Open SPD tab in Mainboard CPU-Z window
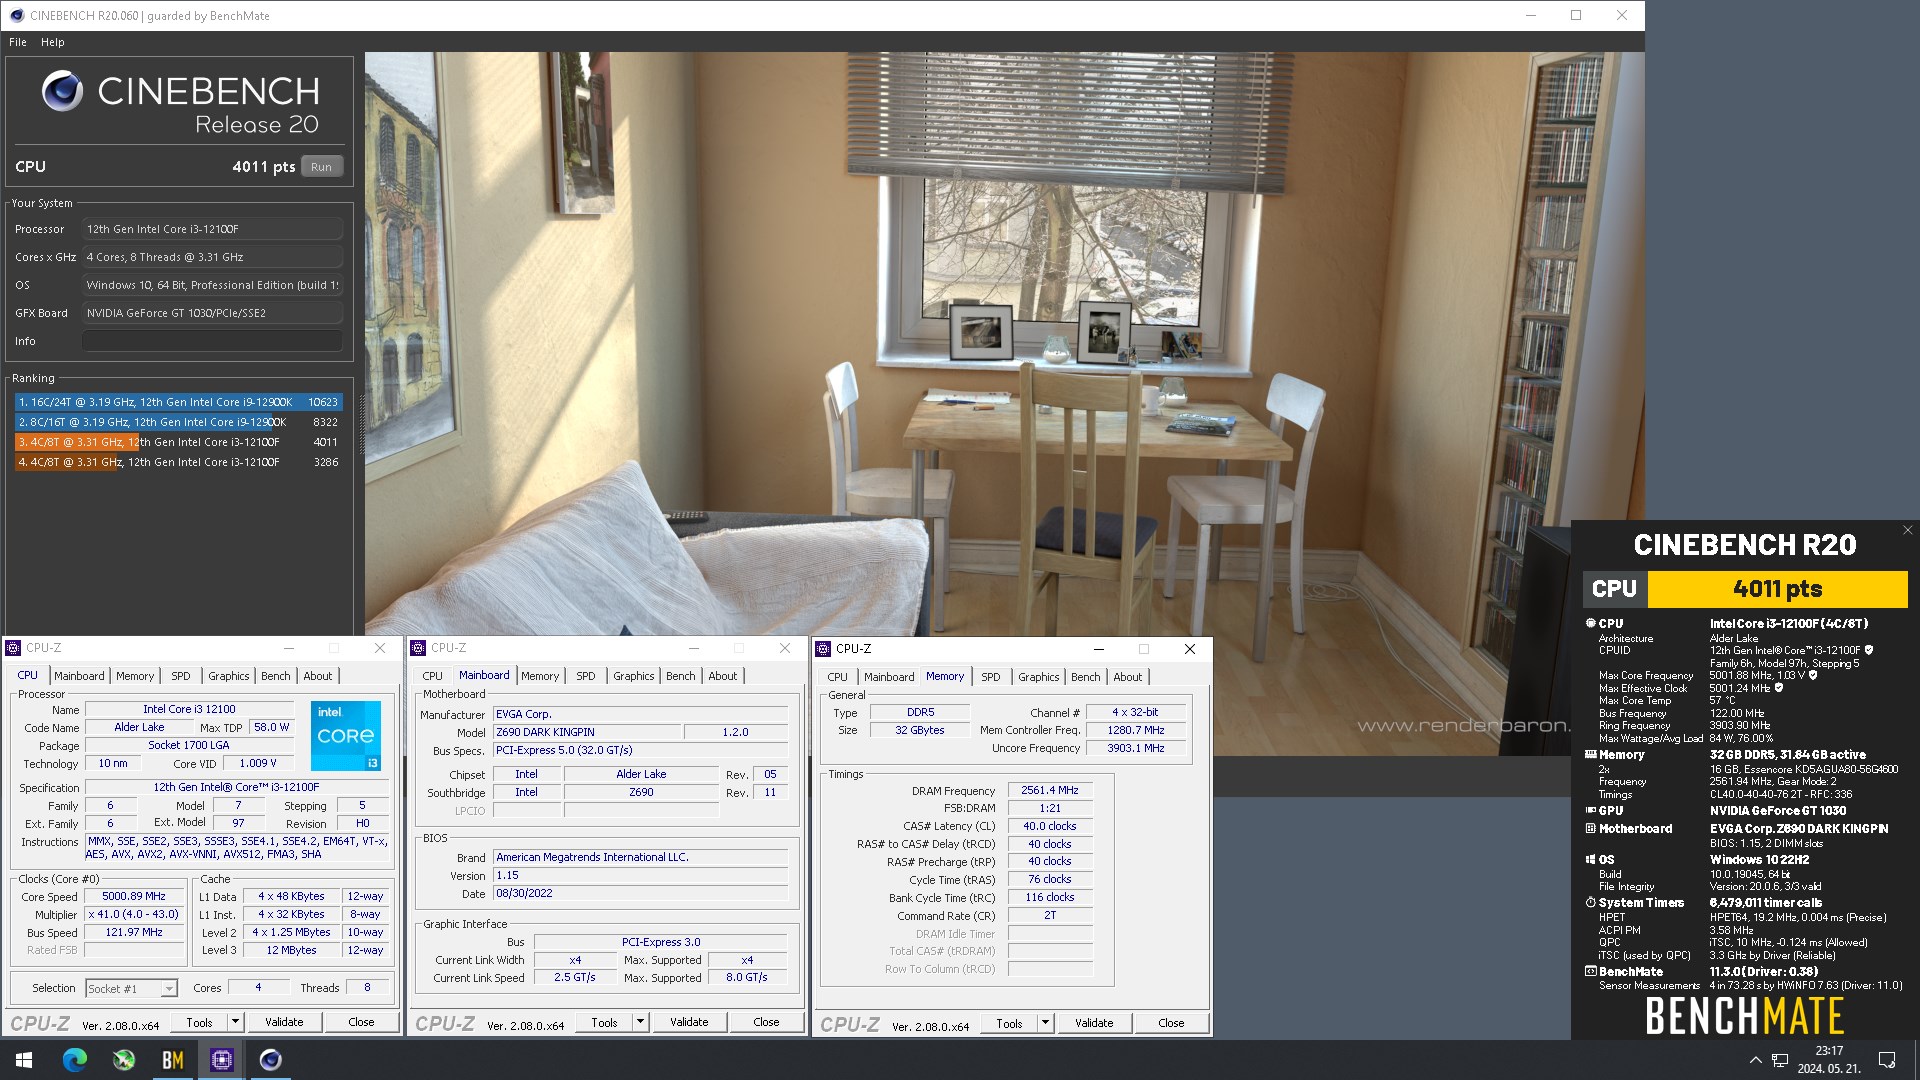The width and height of the screenshot is (1920, 1080). pyautogui.click(x=586, y=676)
